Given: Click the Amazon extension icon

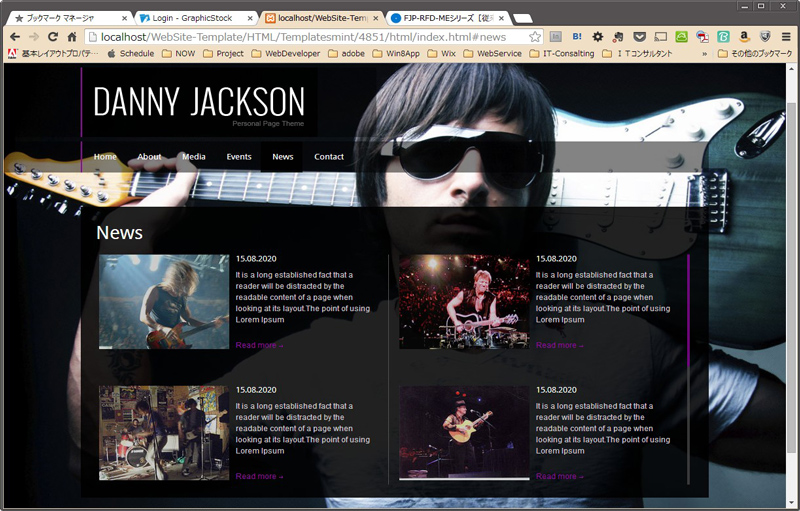Looking at the screenshot, I should click(x=744, y=37).
